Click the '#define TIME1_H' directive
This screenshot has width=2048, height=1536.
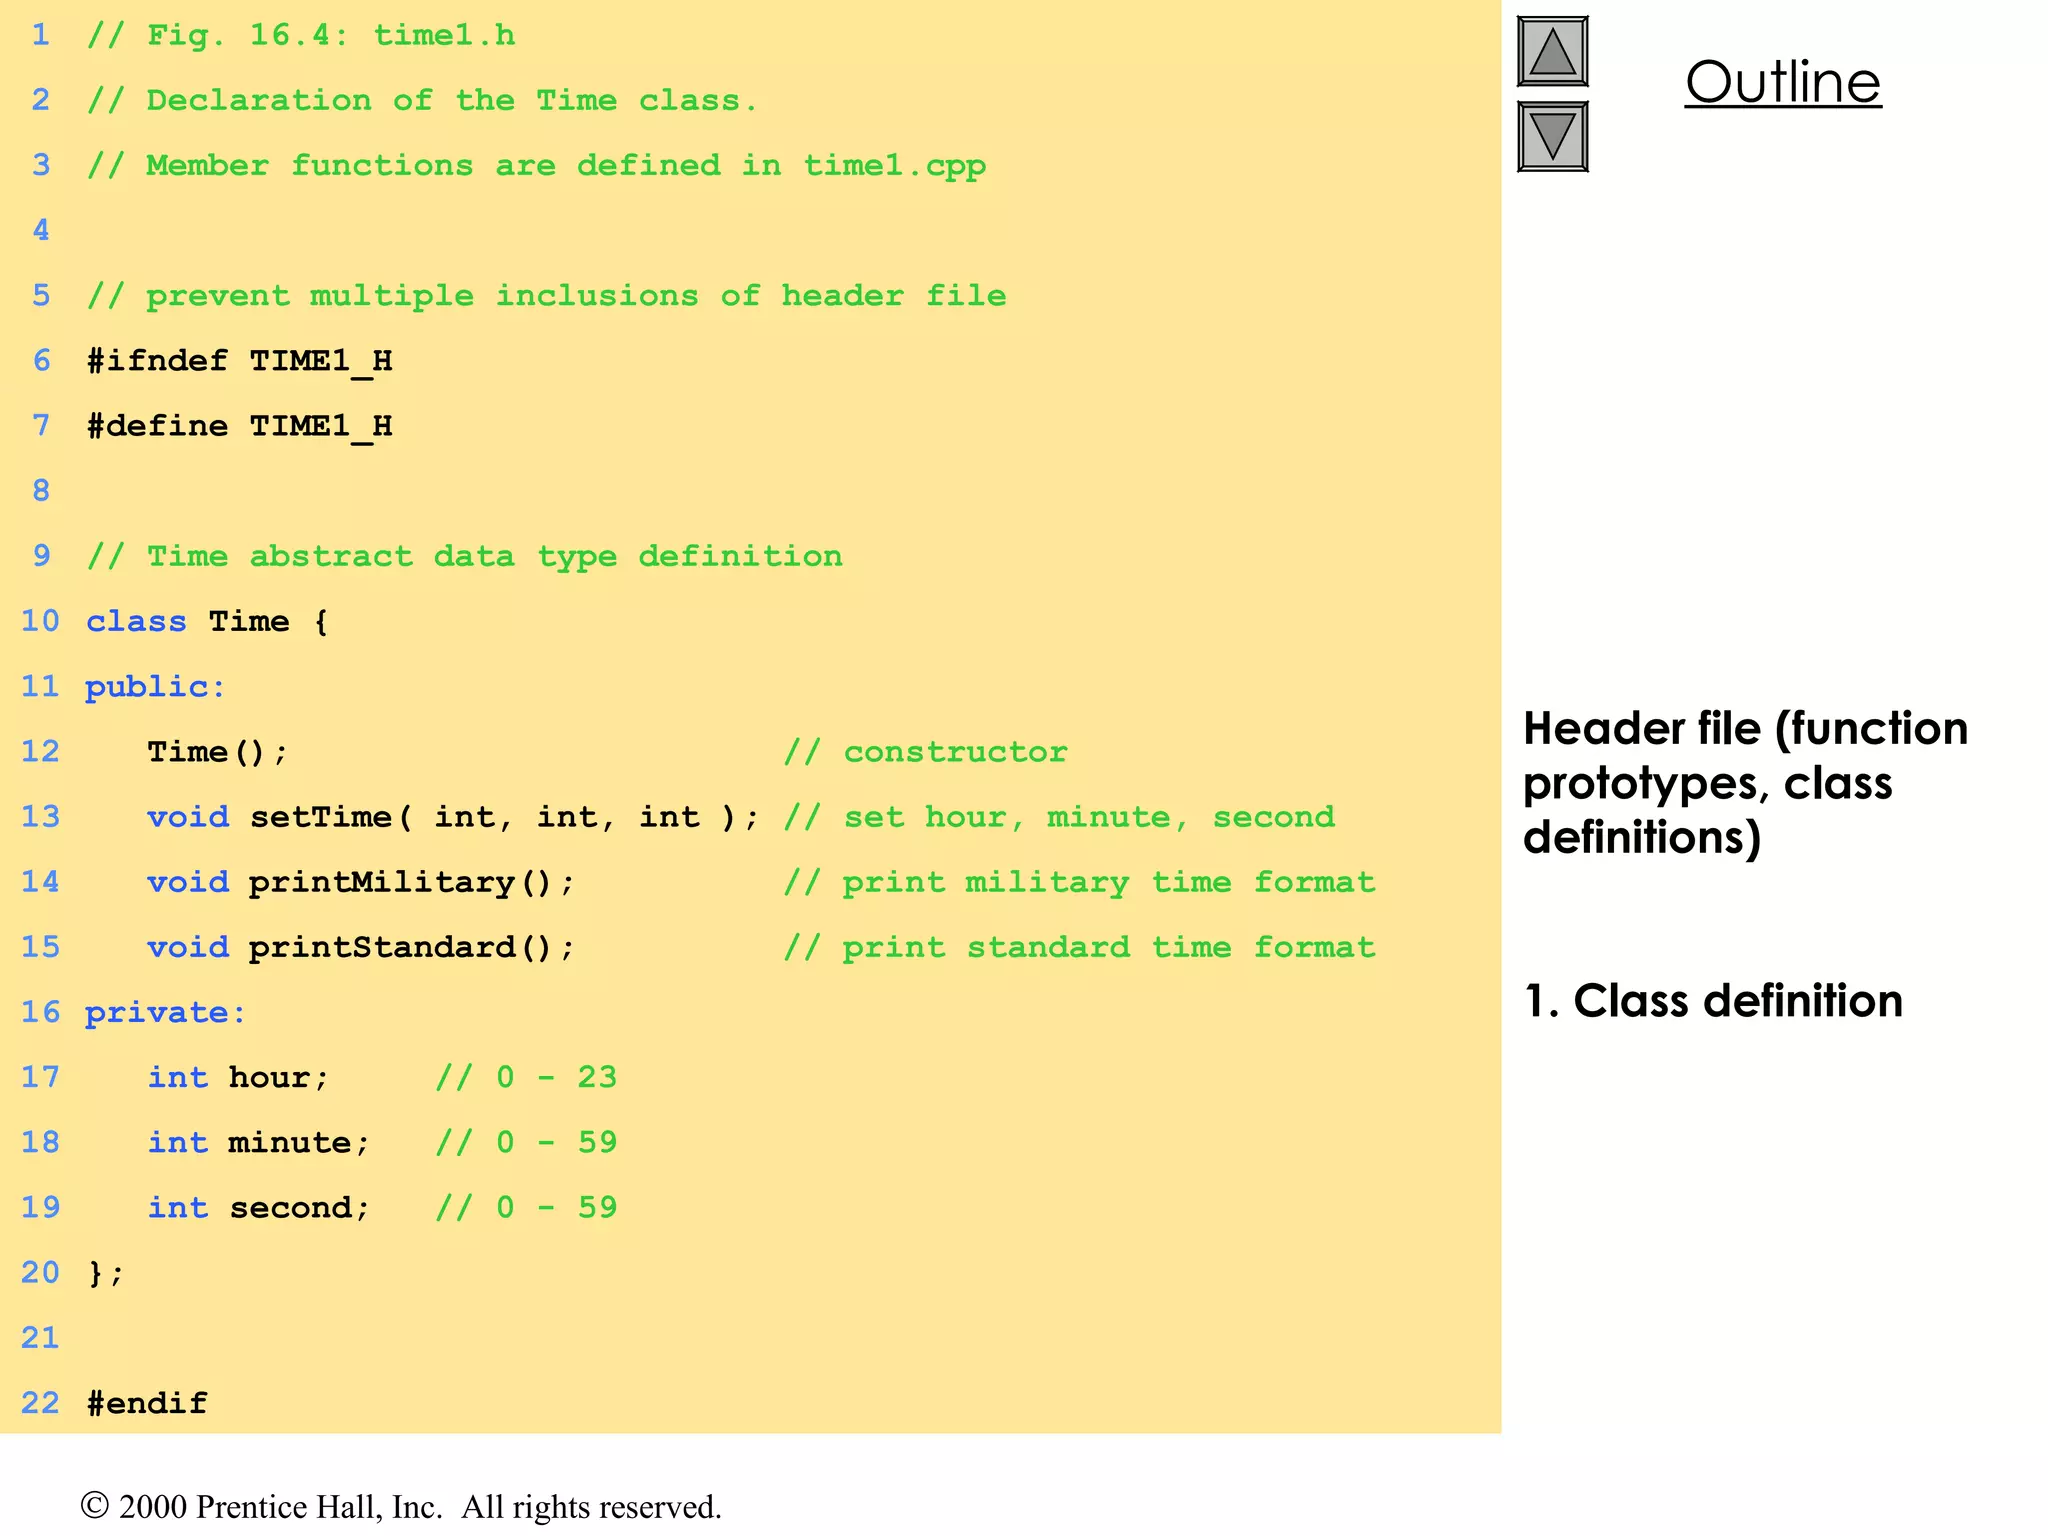[240, 426]
